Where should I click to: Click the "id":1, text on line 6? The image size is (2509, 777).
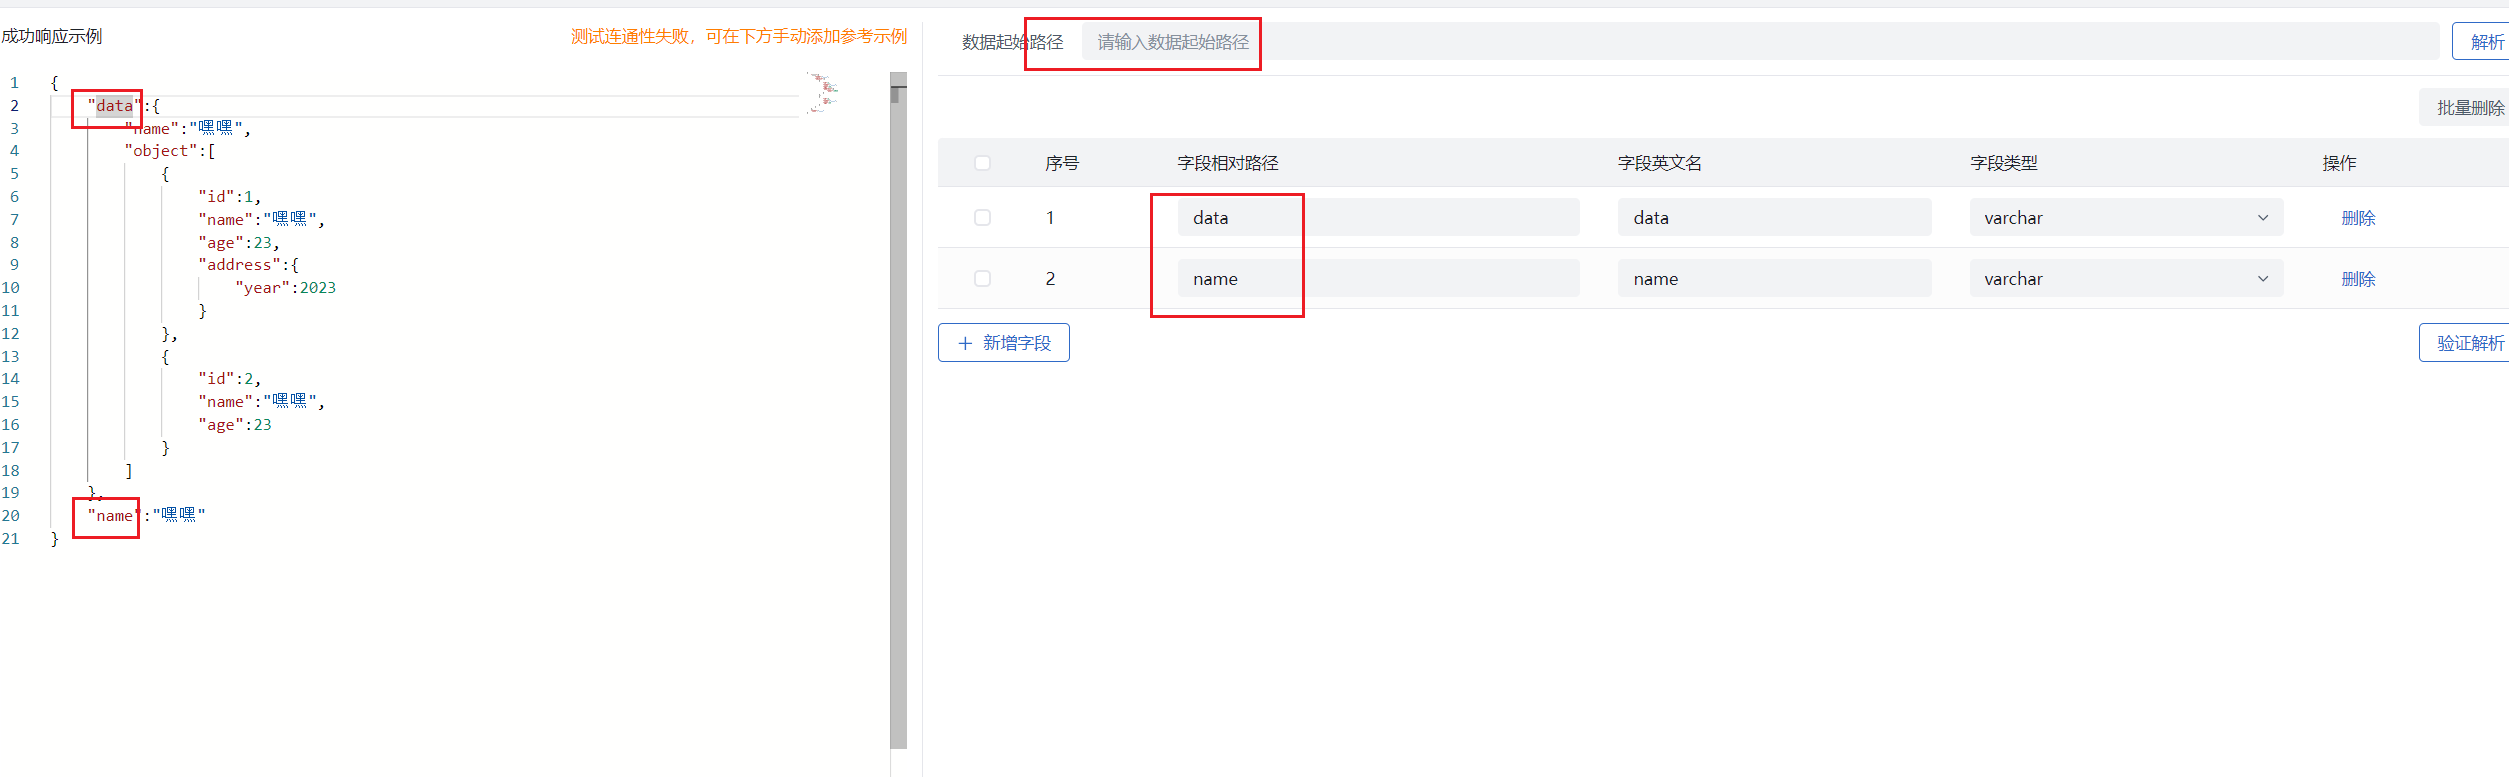pyautogui.click(x=230, y=197)
